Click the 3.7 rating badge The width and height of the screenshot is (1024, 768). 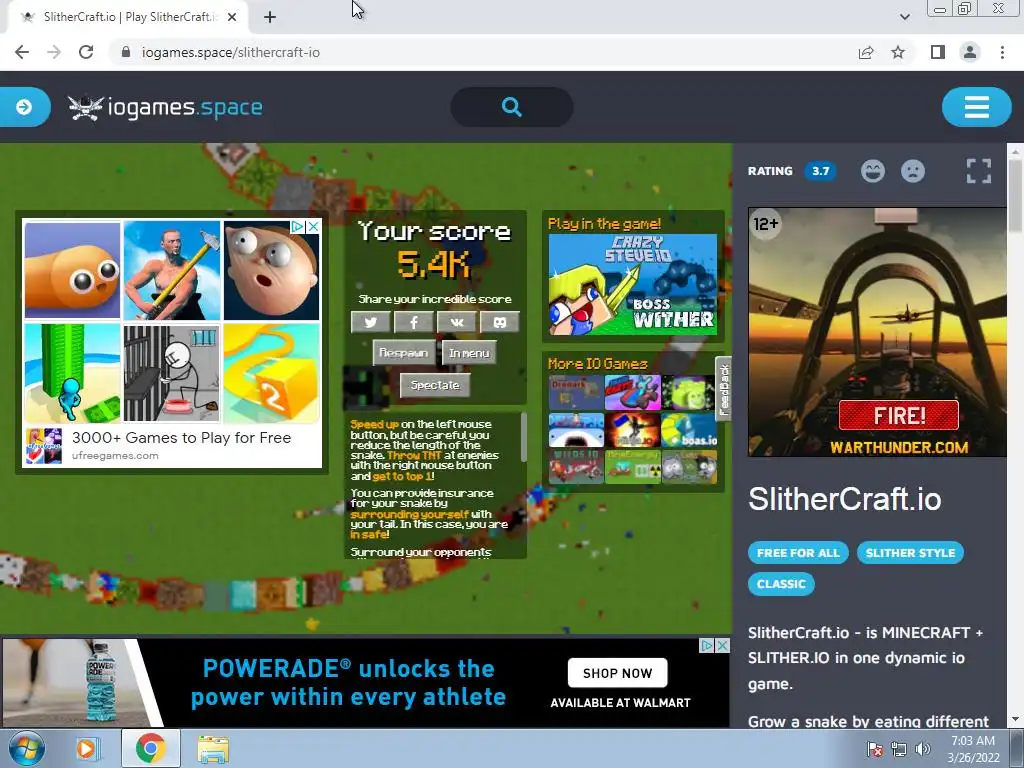click(x=820, y=171)
